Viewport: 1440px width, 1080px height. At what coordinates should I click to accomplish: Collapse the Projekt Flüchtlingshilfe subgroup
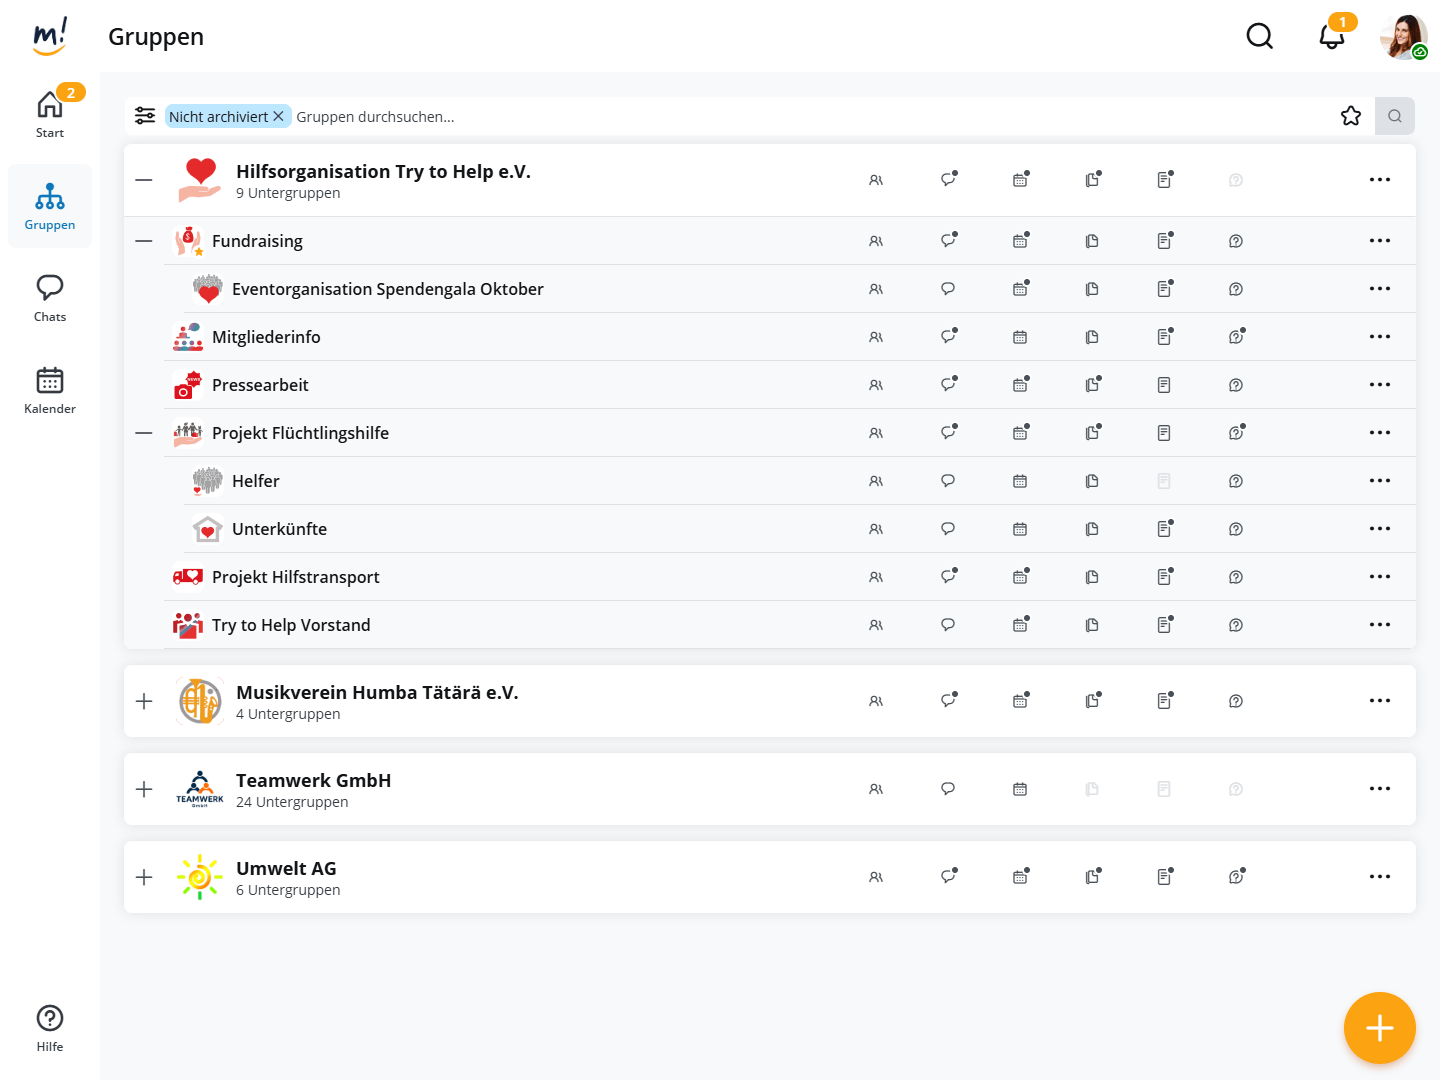pyautogui.click(x=144, y=433)
